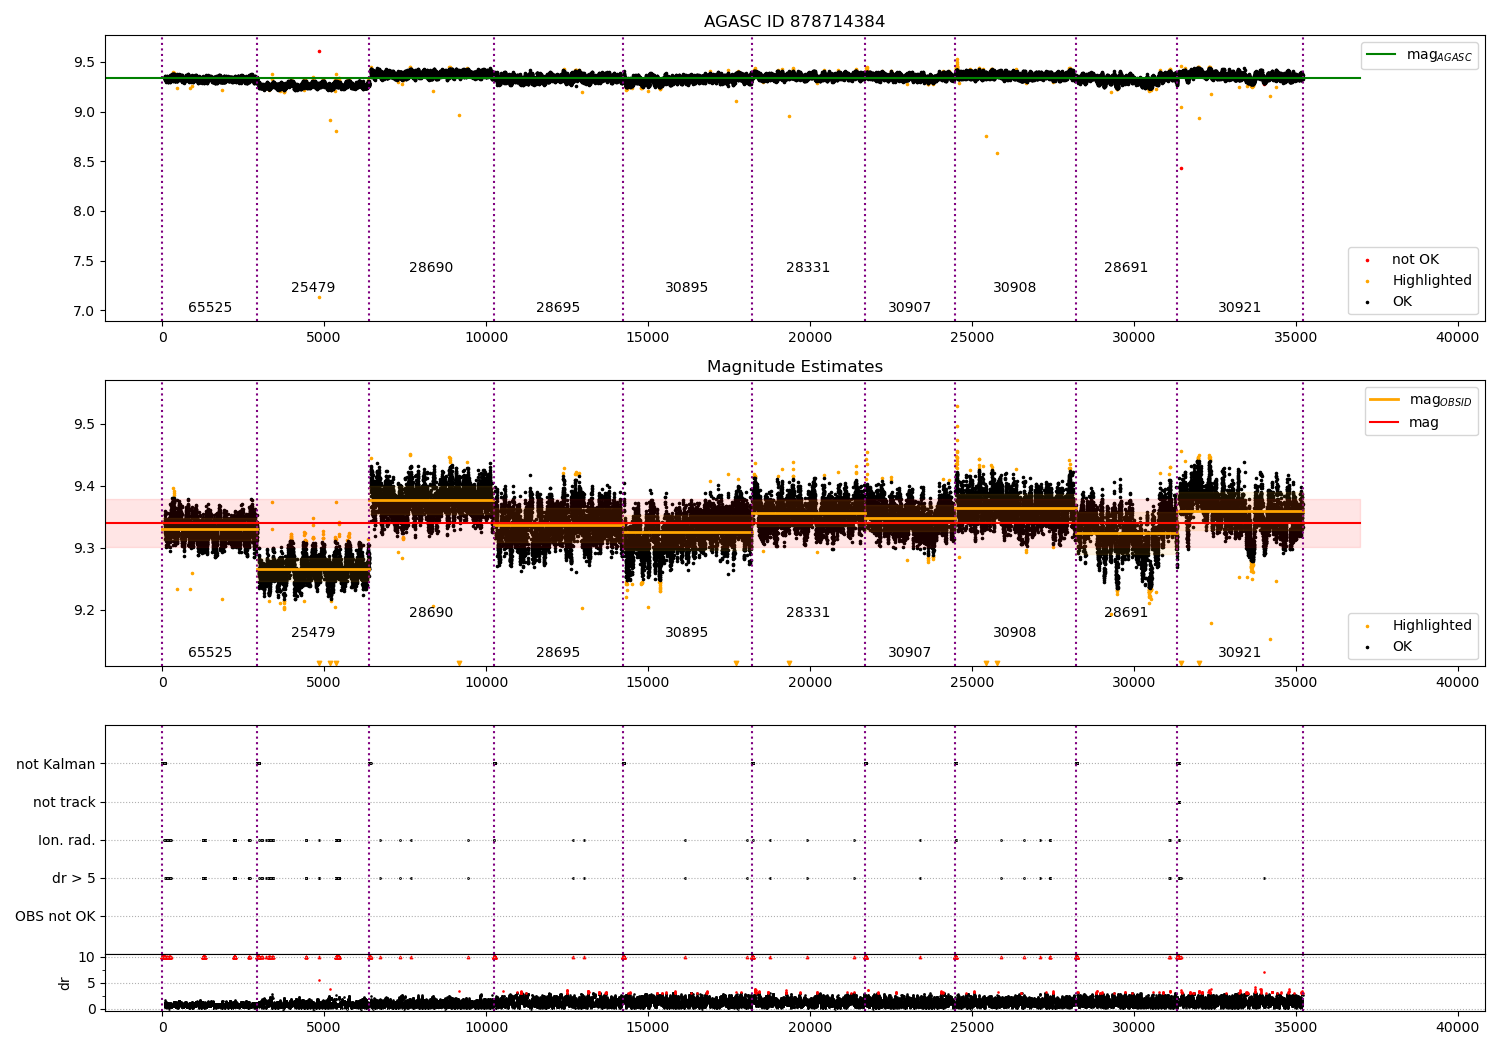Screen dimensions: 1500x1050
Task: Click the plot title AGASC ID 878714384
Action: 794,22
